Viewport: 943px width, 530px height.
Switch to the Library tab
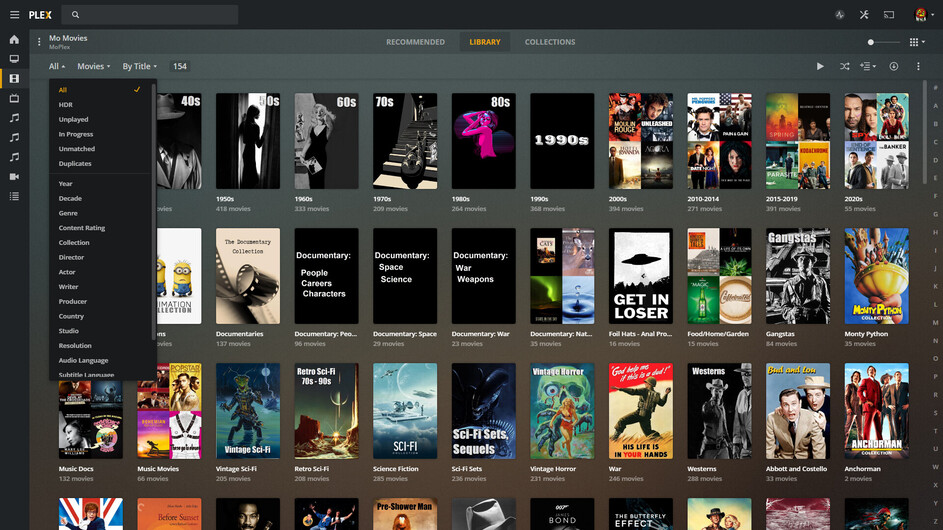pyautogui.click(x=485, y=42)
